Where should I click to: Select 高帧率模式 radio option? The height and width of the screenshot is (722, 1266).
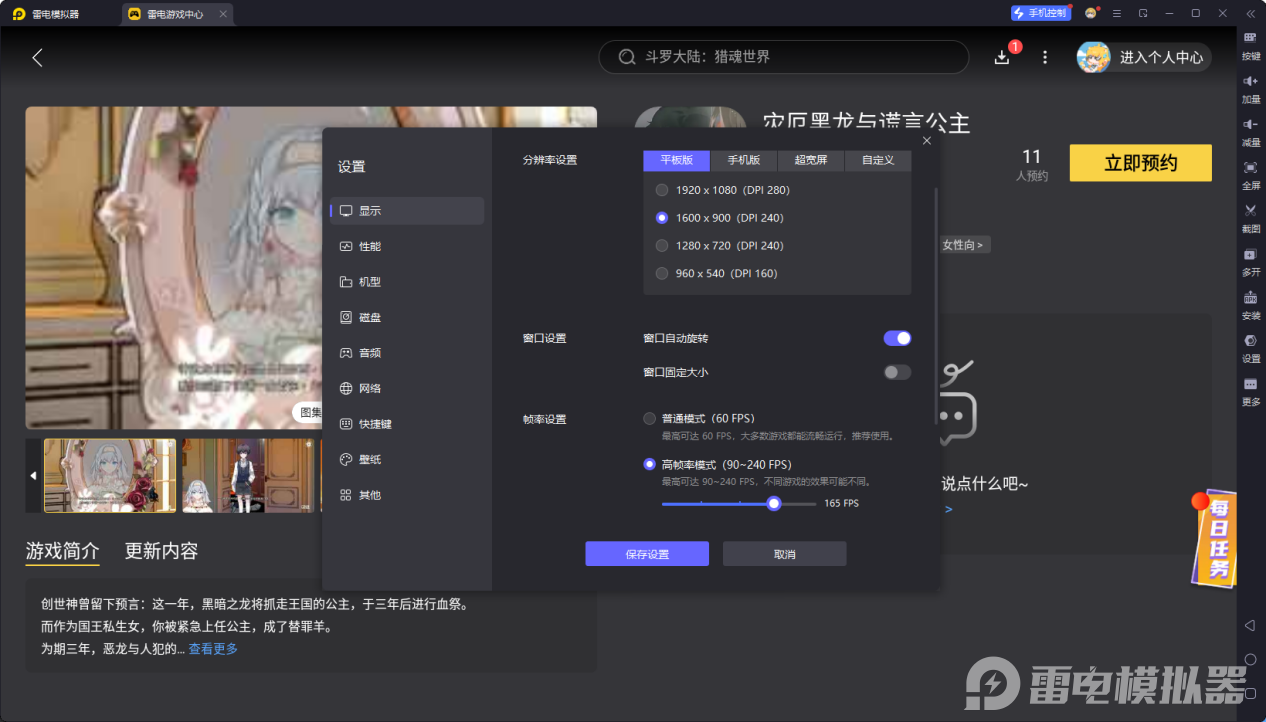(650, 464)
